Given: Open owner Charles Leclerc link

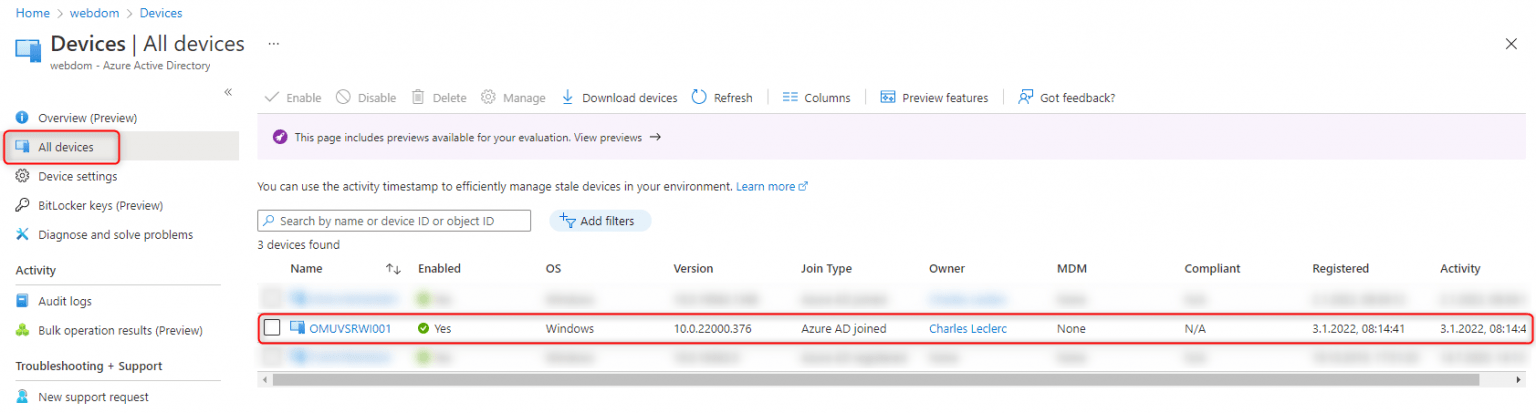Looking at the screenshot, I should pyautogui.click(x=969, y=328).
